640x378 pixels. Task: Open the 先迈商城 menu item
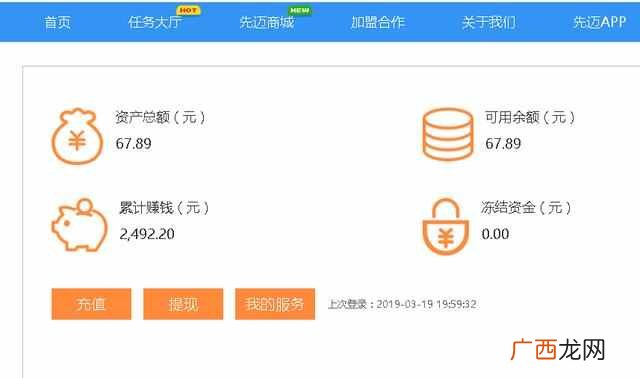tap(267, 22)
